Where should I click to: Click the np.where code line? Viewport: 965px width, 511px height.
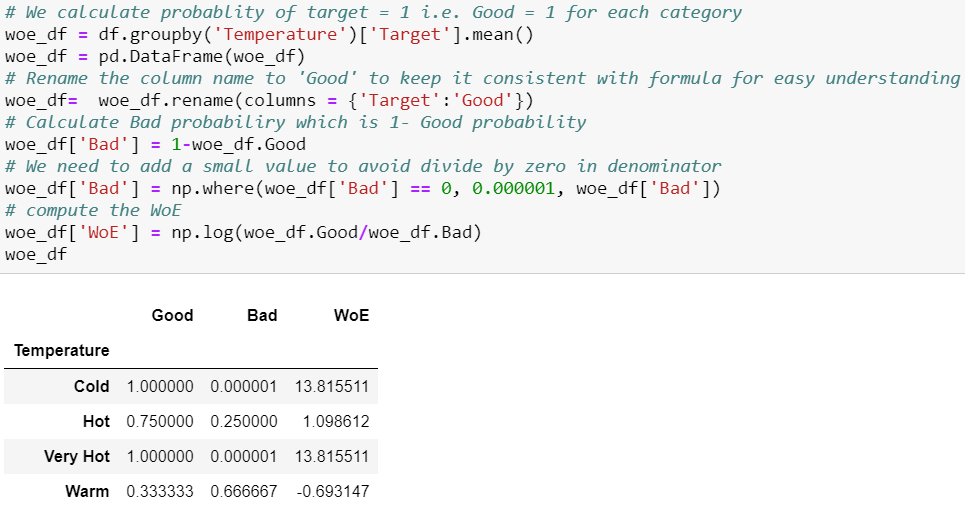362,188
